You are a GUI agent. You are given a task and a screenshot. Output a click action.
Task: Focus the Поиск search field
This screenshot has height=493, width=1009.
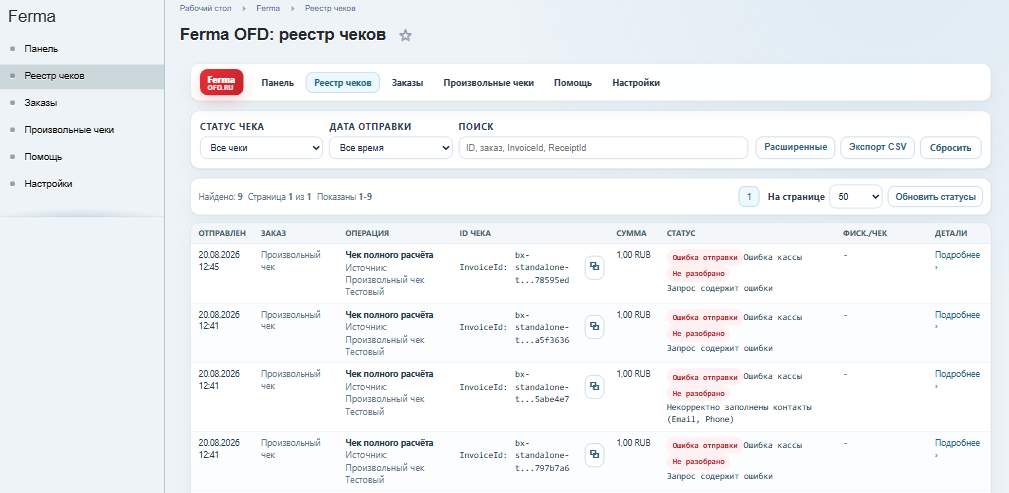603,147
